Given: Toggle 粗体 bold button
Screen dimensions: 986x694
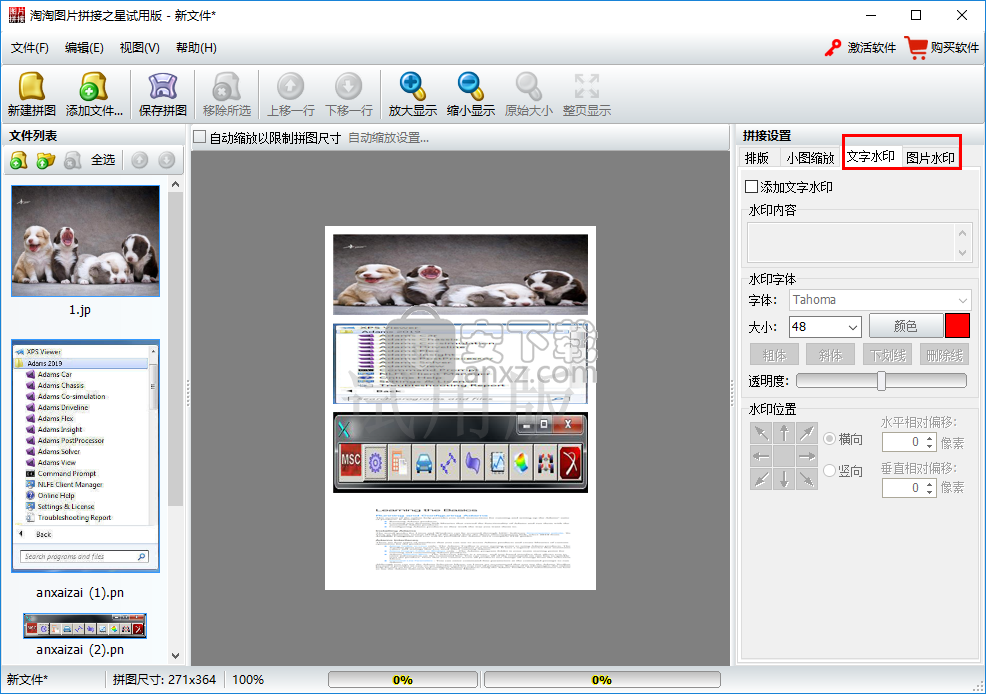Looking at the screenshot, I should (x=774, y=355).
